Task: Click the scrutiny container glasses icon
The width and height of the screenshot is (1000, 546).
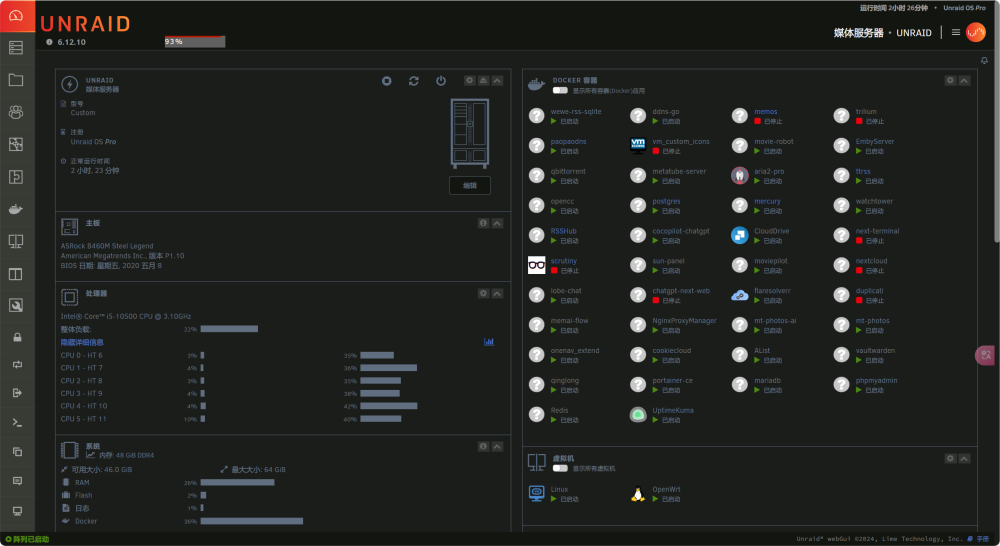Action: pos(536,265)
